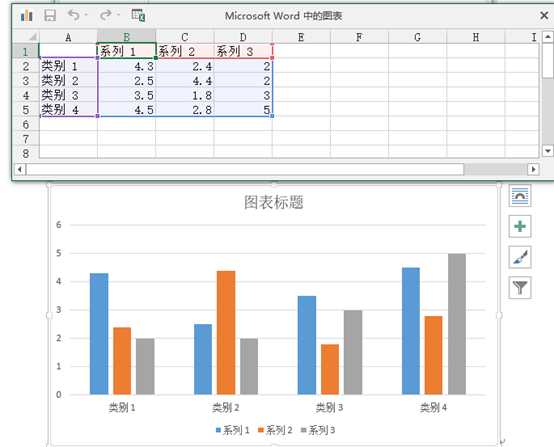Click the horizontal scrollbar right arrow

[534, 169]
